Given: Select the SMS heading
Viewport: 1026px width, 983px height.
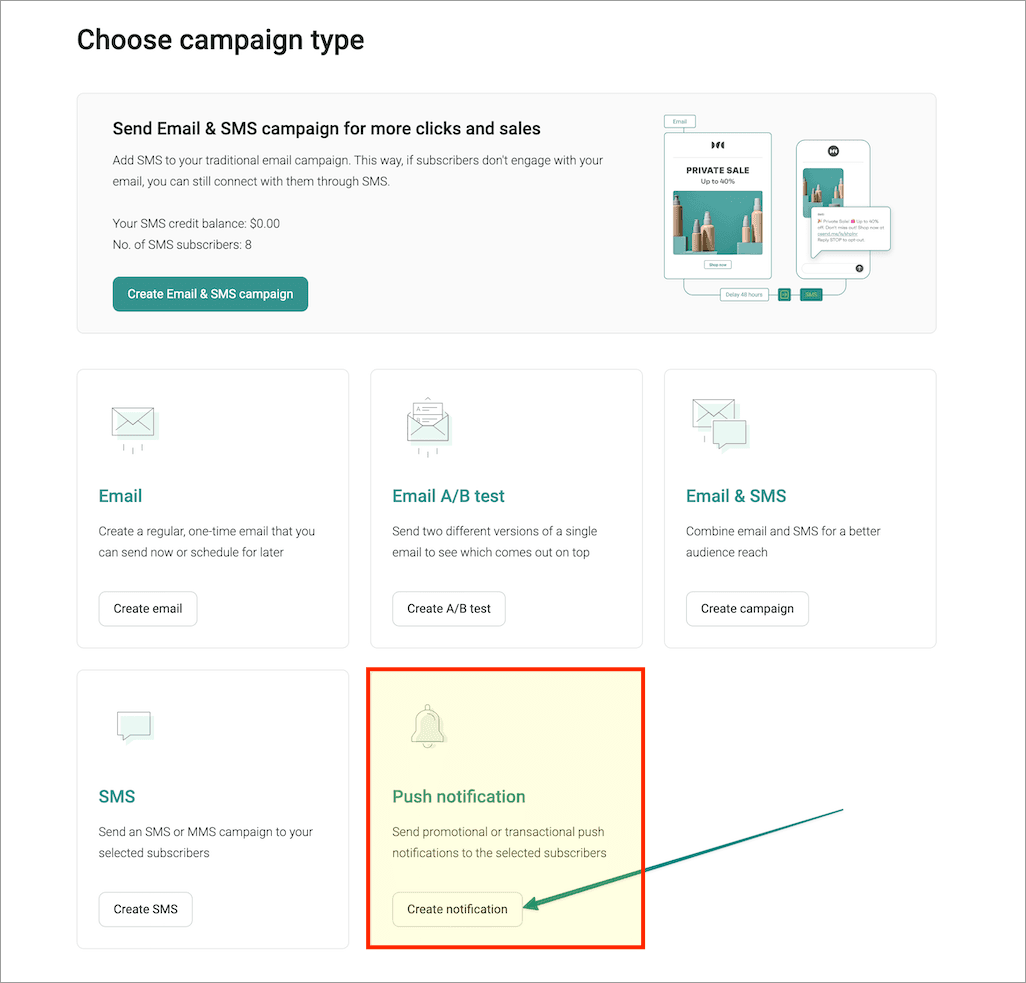Looking at the screenshot, I should 117,796.
